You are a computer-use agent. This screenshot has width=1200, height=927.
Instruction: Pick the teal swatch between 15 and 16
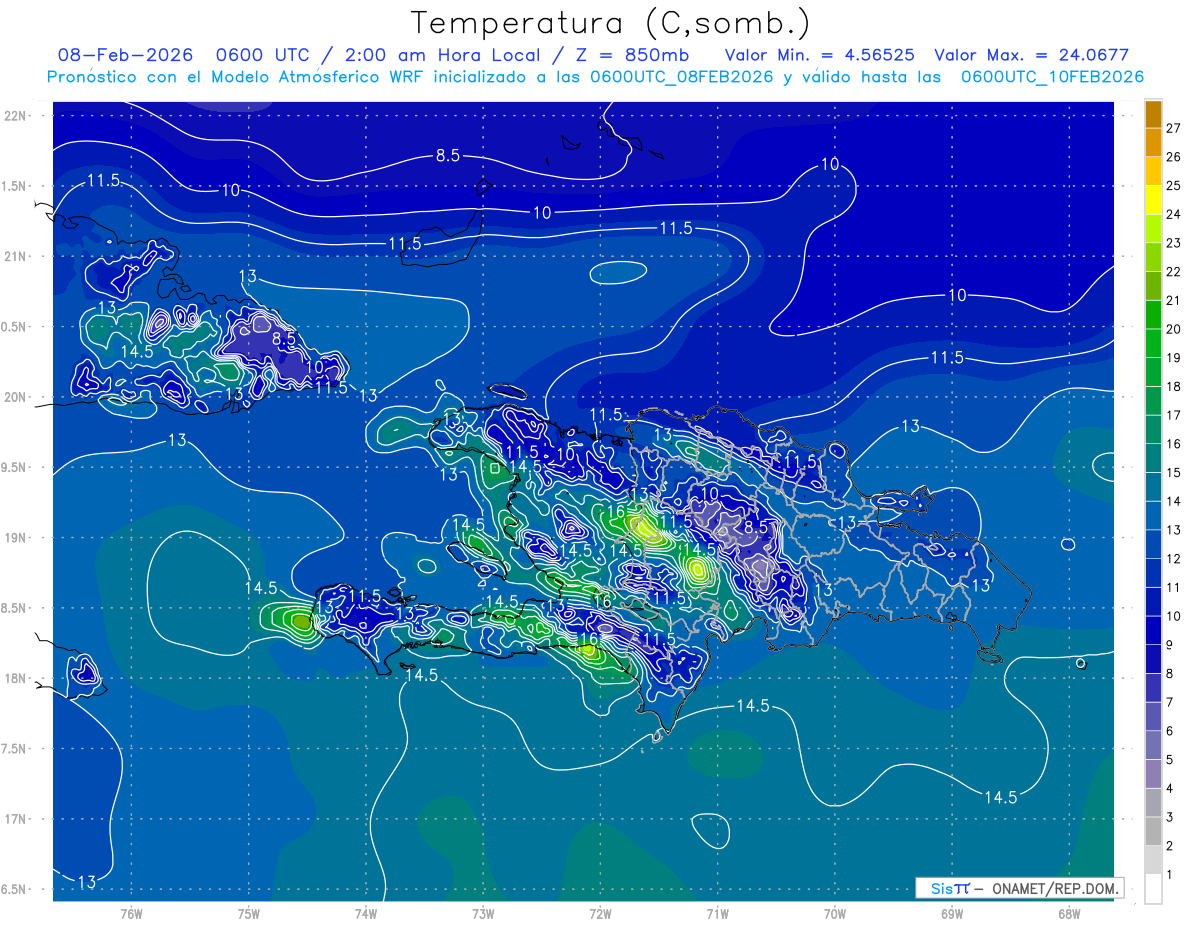1153,458
